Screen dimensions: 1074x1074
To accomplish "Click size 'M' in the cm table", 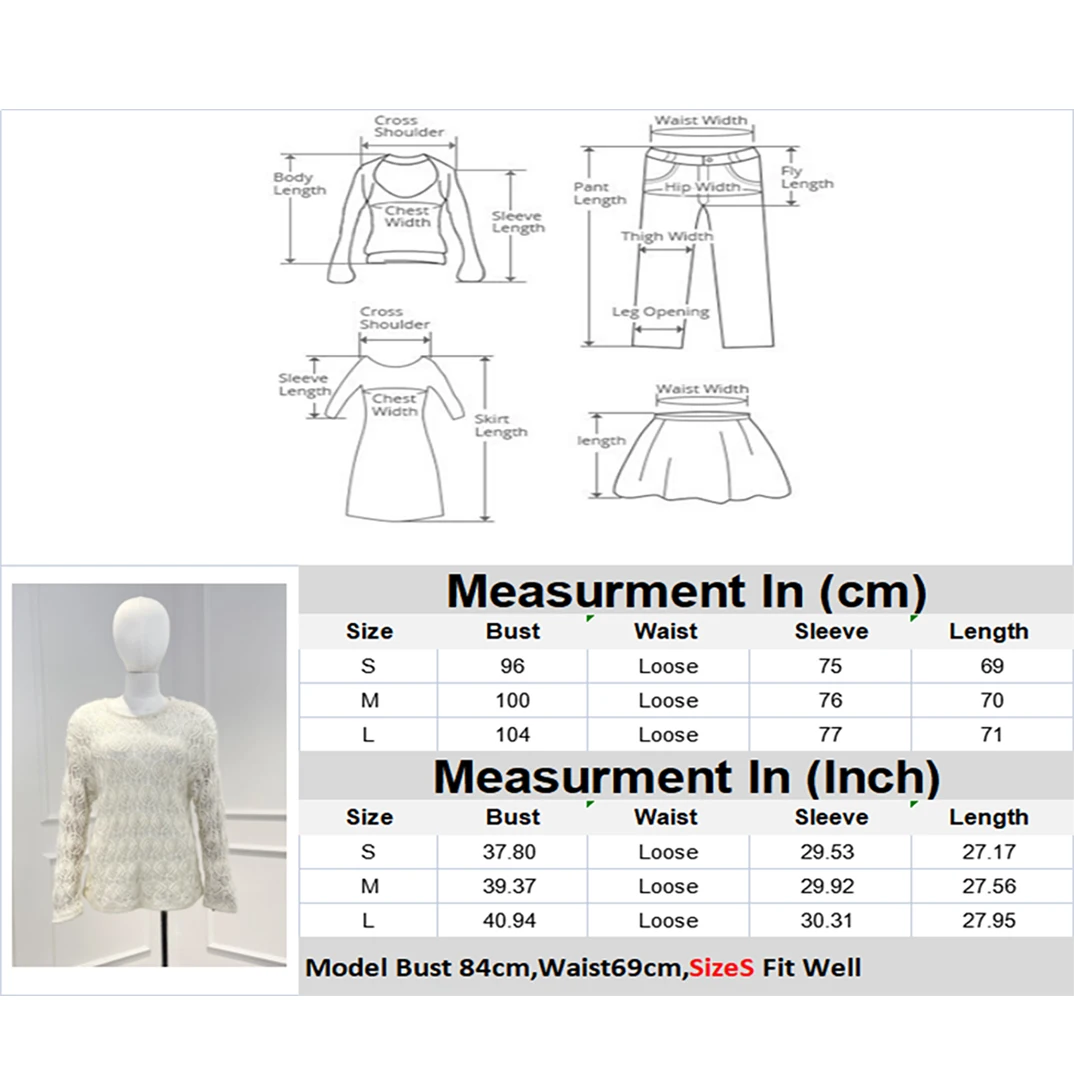I will pyautogui.click(x=369, y=700).
